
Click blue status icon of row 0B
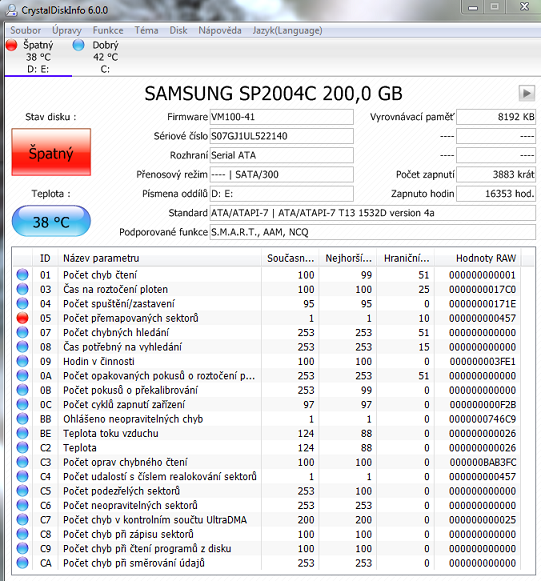click(x=23, y=390)
